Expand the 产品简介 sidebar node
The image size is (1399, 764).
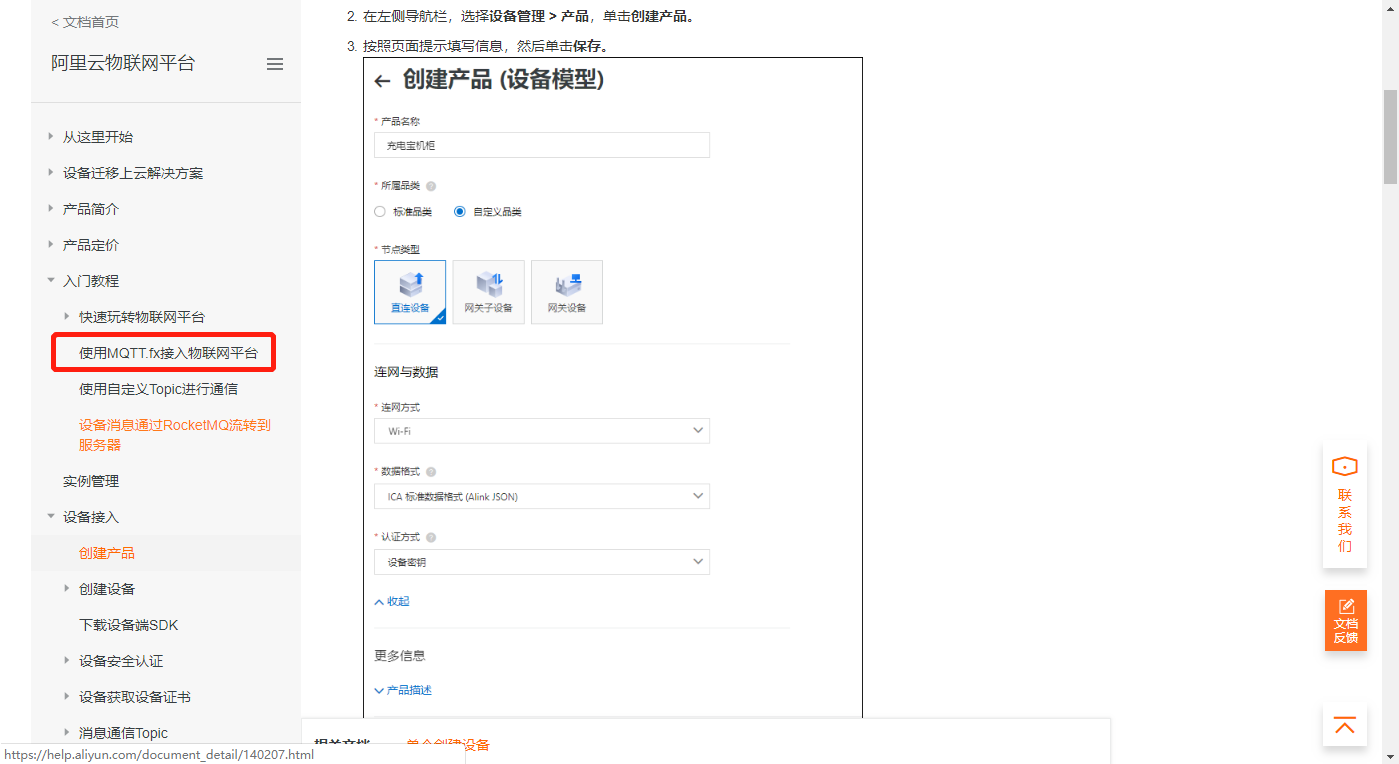pyautogui.click(x=51, y=208)
